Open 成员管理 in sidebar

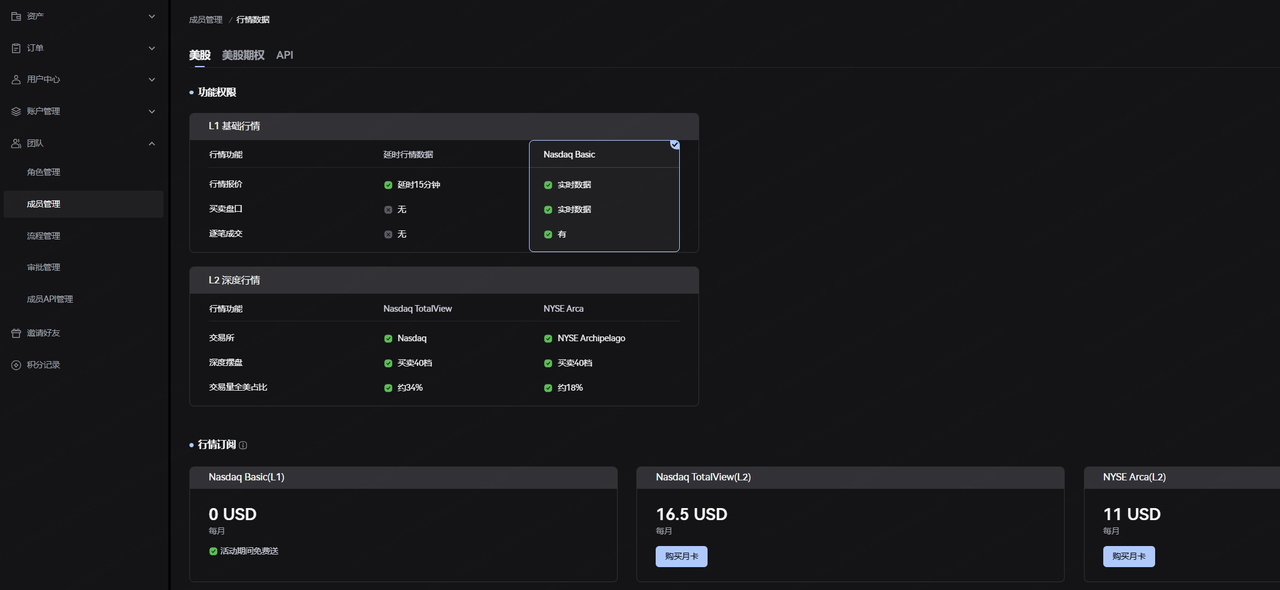click(x=82, y=204)
